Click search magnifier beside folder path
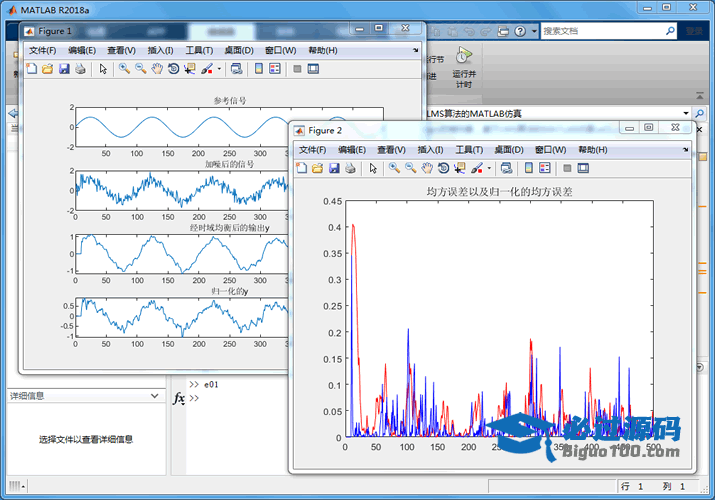Image resolution: width=715 pixels, height=500 pixels. 699,113
